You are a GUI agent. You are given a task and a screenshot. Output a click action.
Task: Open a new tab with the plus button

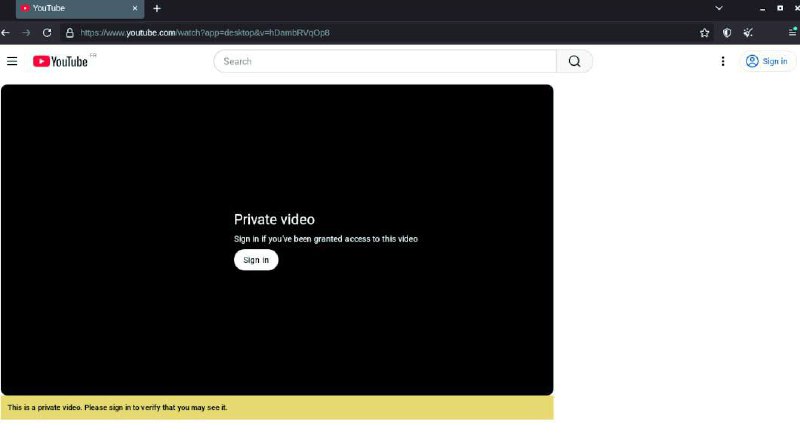point(157,8)
